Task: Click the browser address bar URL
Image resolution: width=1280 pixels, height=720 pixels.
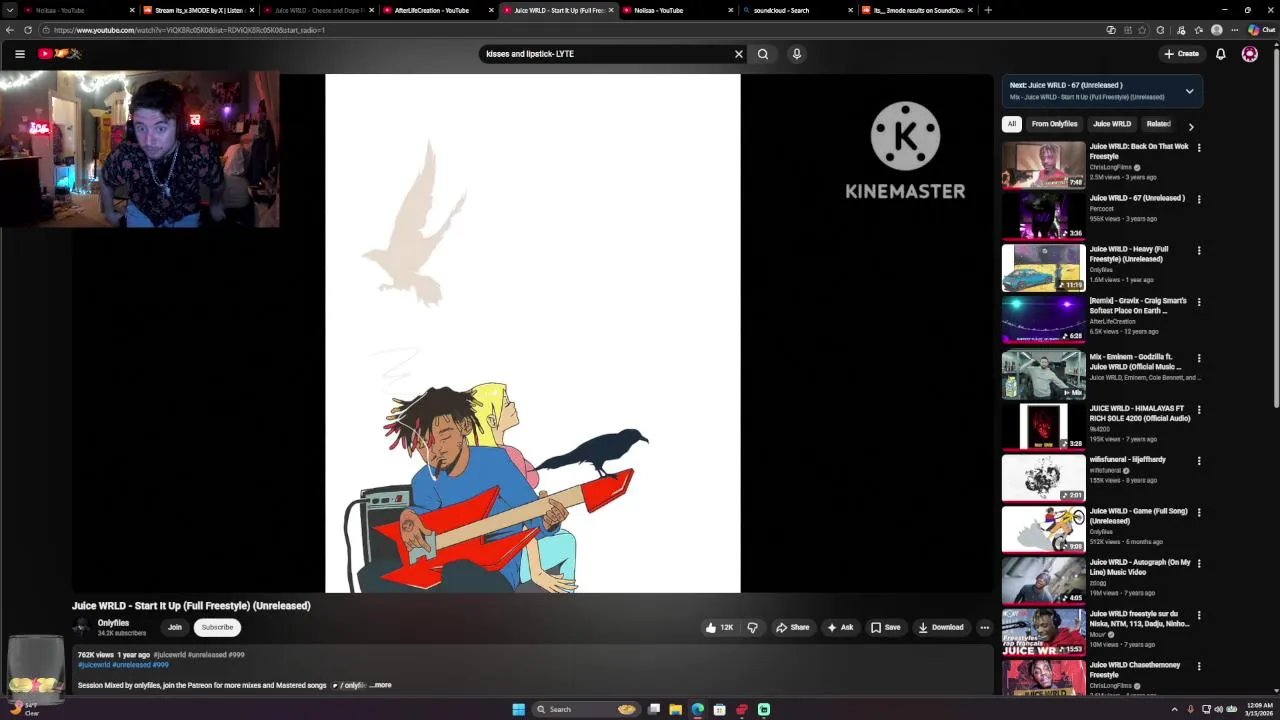Action: pos(190,30)
